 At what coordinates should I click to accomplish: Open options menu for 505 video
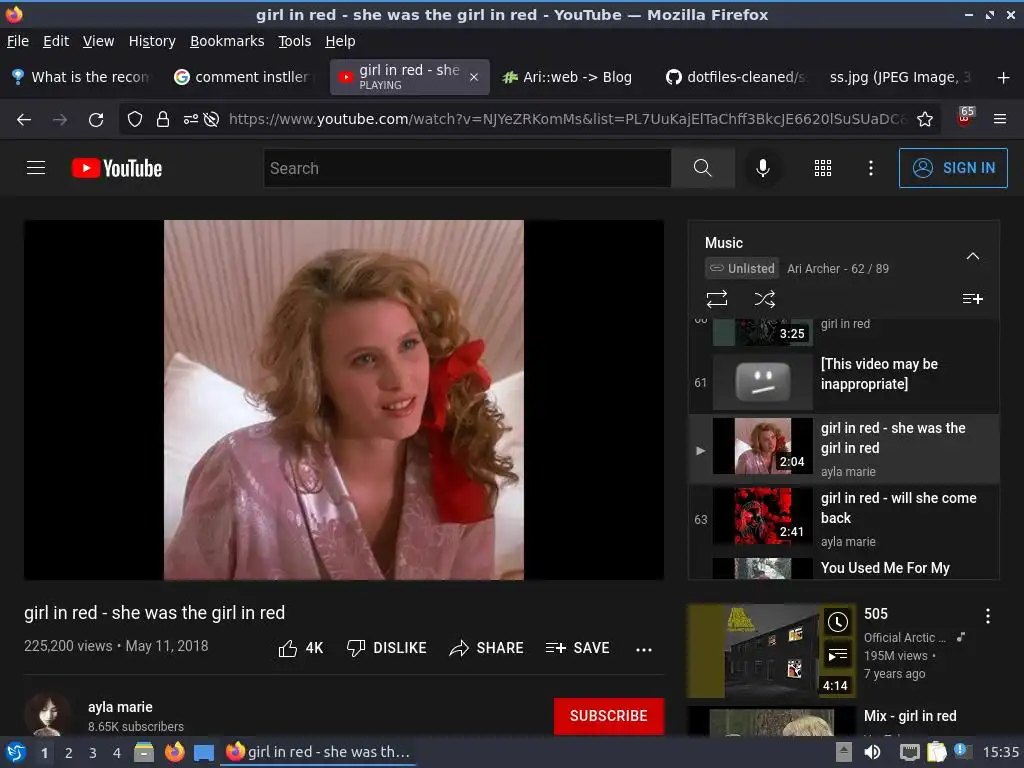(987, 616)
